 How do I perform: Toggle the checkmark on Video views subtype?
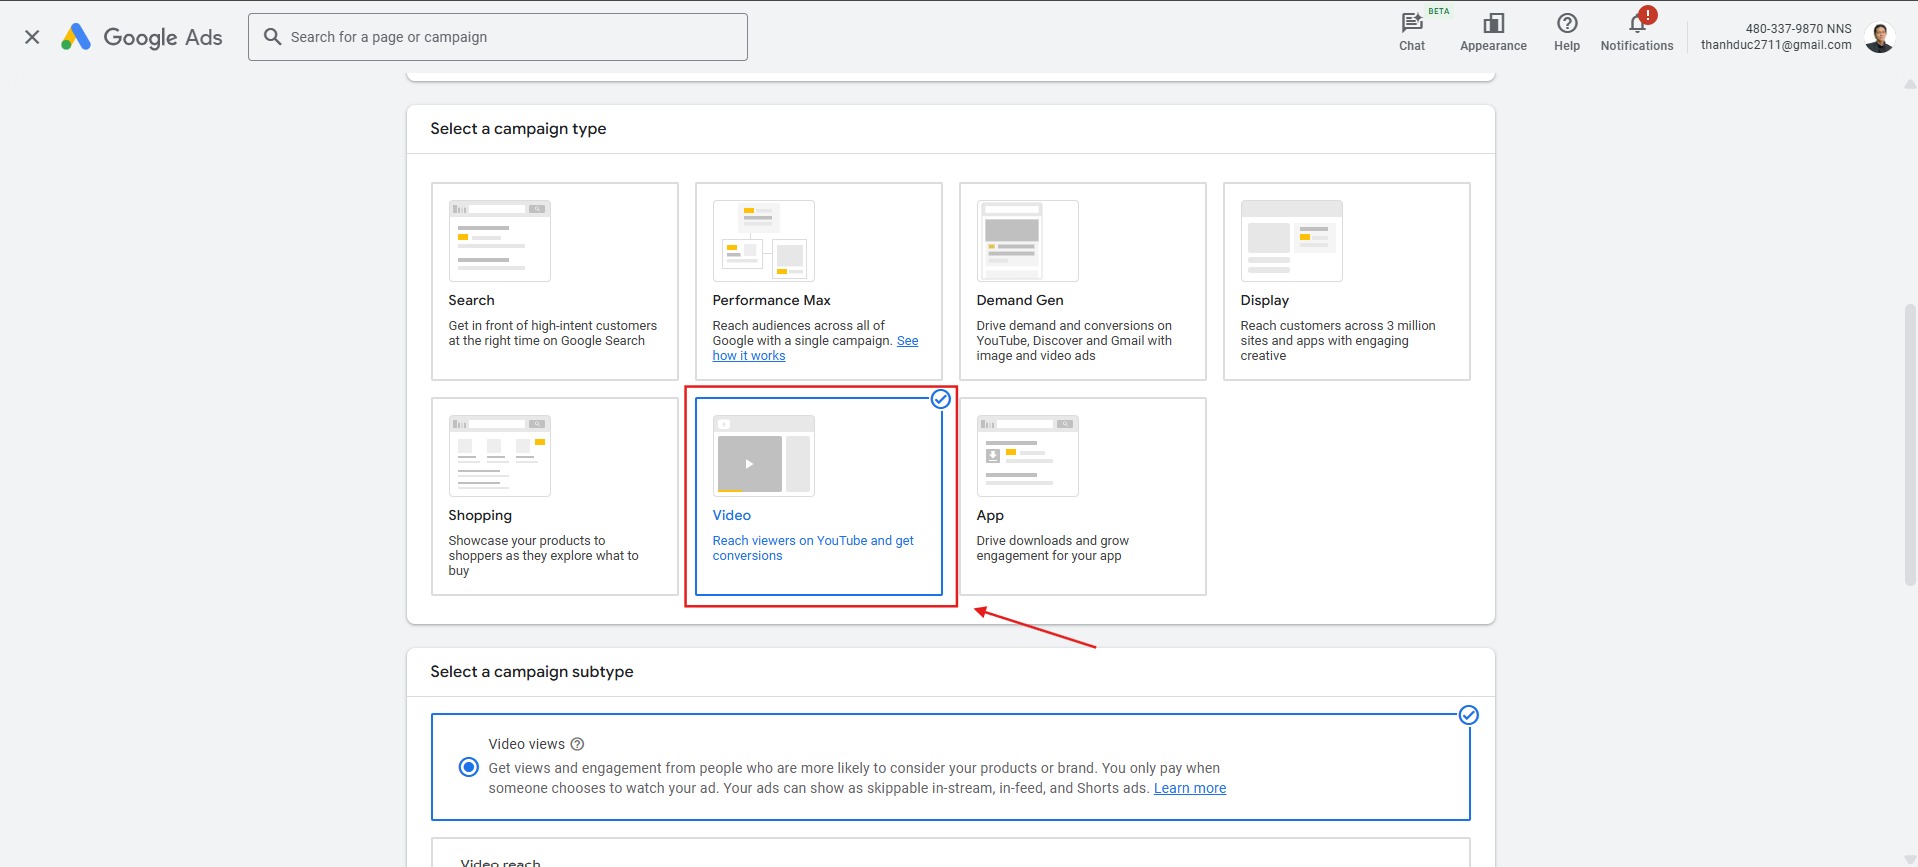click(1468, 715)
